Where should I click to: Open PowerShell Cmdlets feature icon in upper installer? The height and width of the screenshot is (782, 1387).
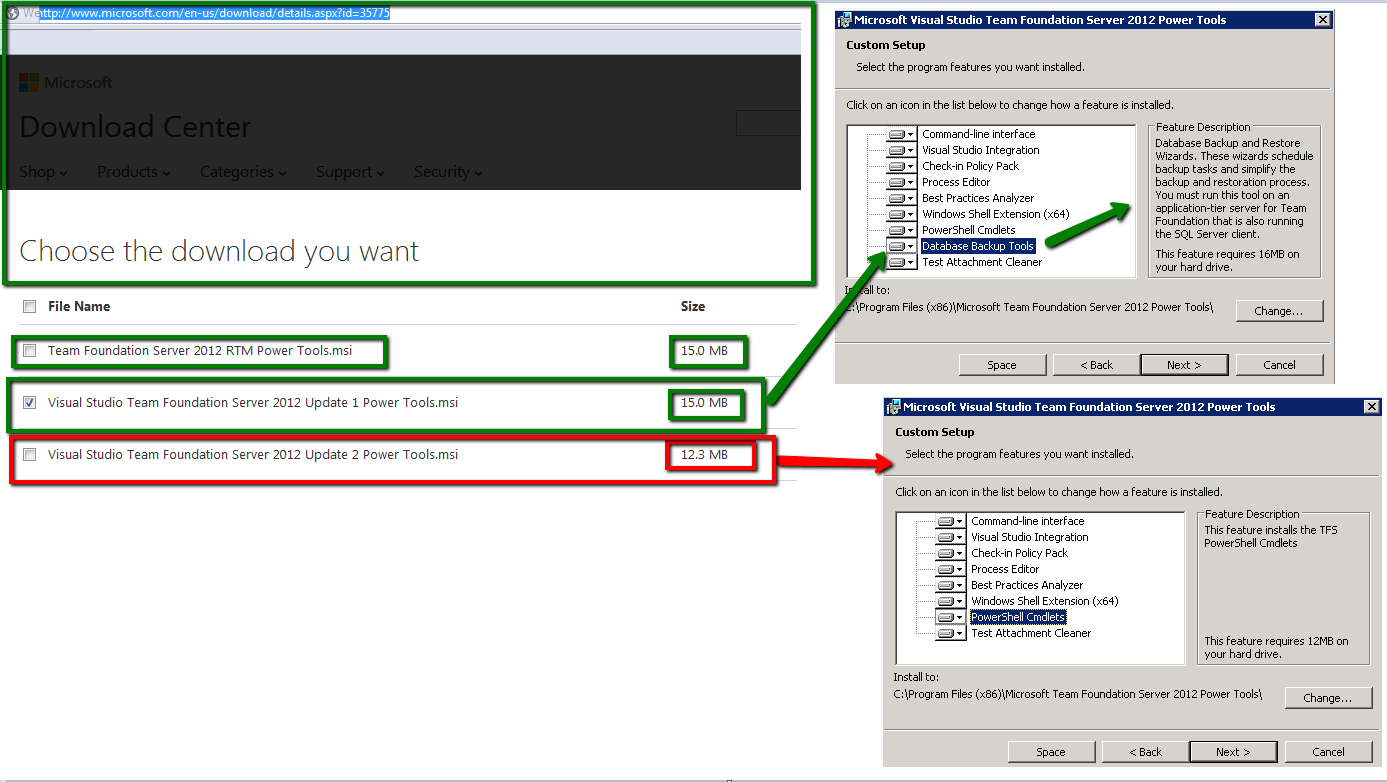902,230
